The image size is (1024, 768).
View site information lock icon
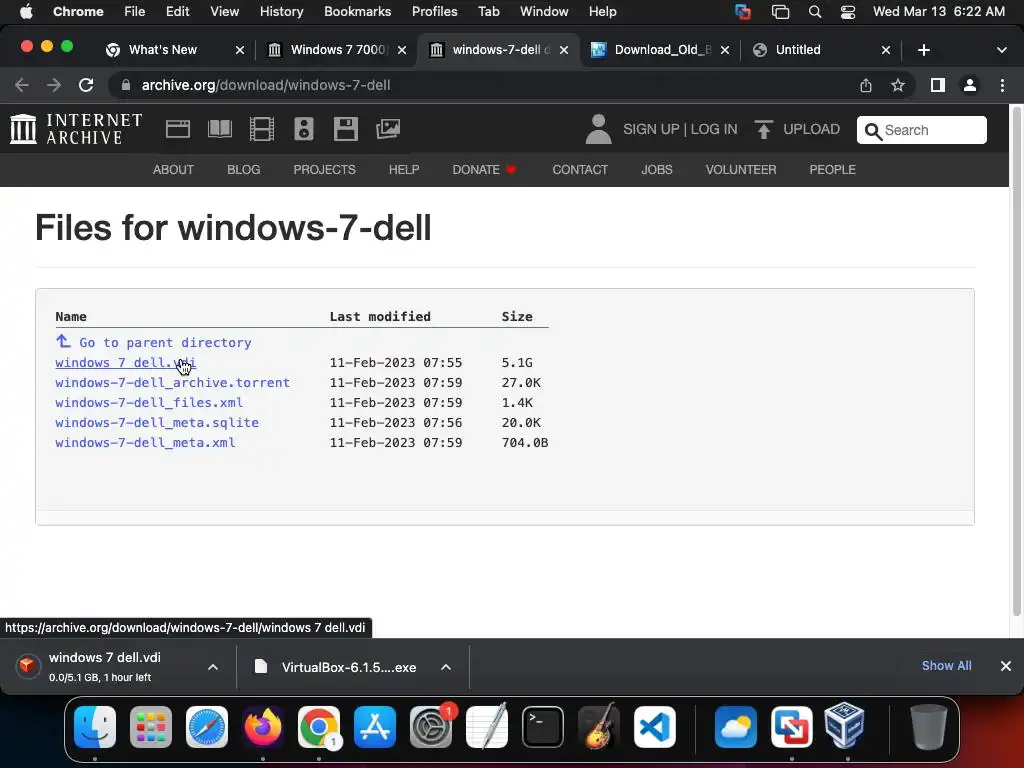click(x=126, y=85)
